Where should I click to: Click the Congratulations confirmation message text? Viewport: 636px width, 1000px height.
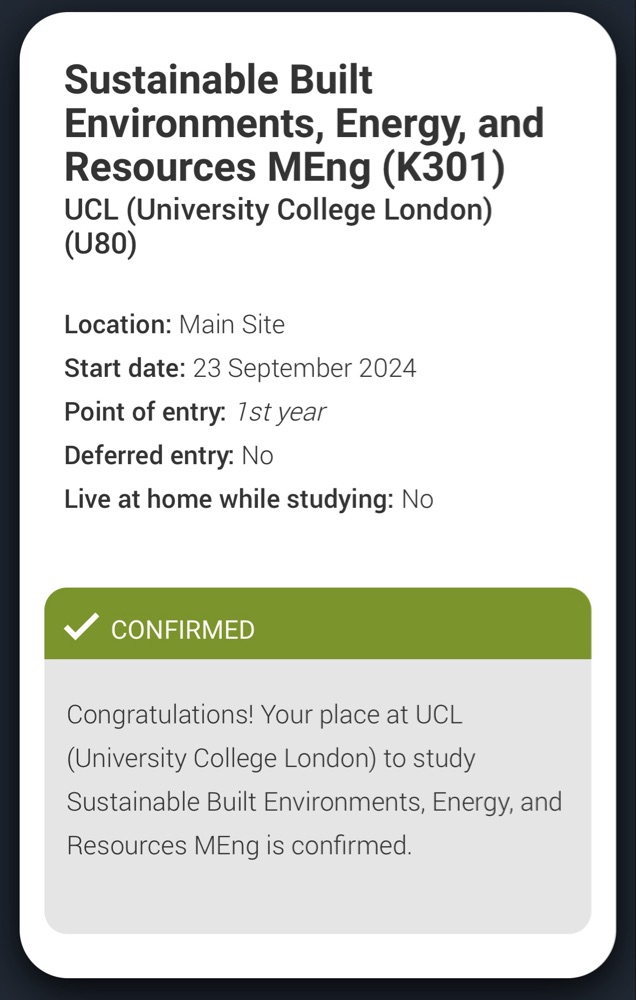[314, 779]
